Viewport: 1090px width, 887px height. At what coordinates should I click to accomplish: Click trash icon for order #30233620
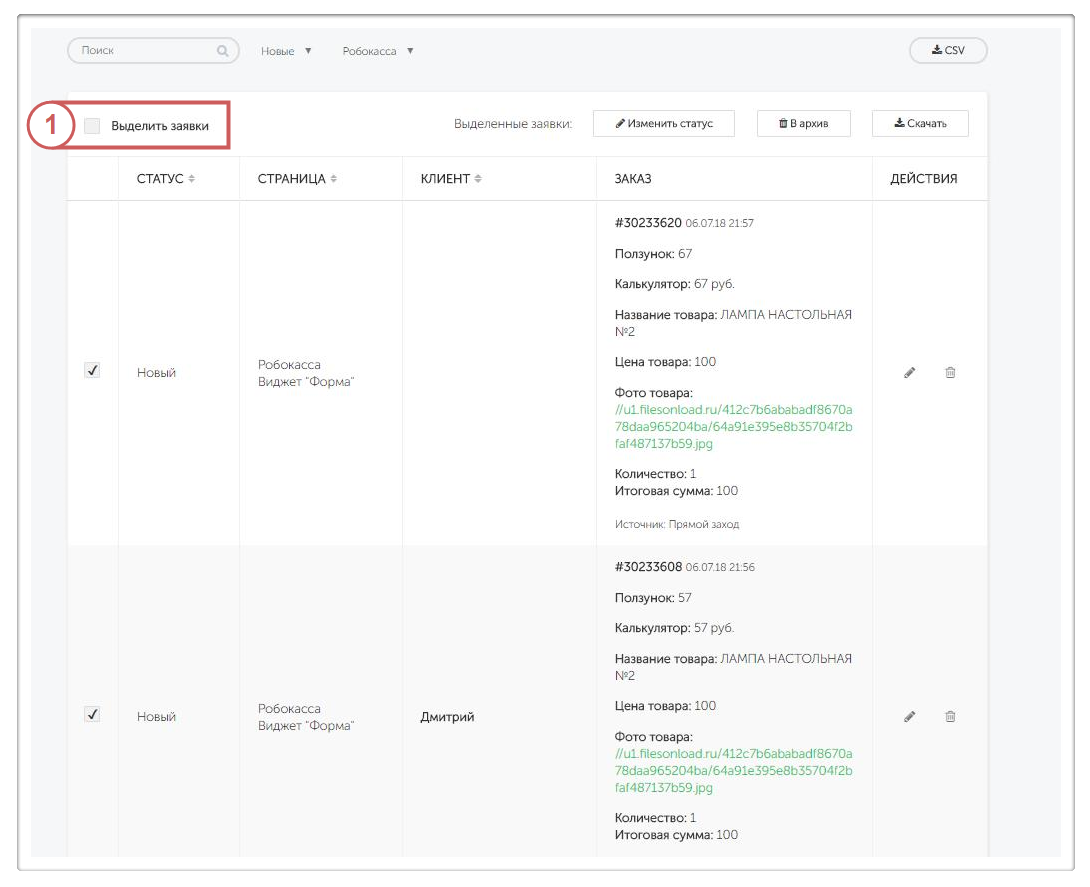click(950, 373)
